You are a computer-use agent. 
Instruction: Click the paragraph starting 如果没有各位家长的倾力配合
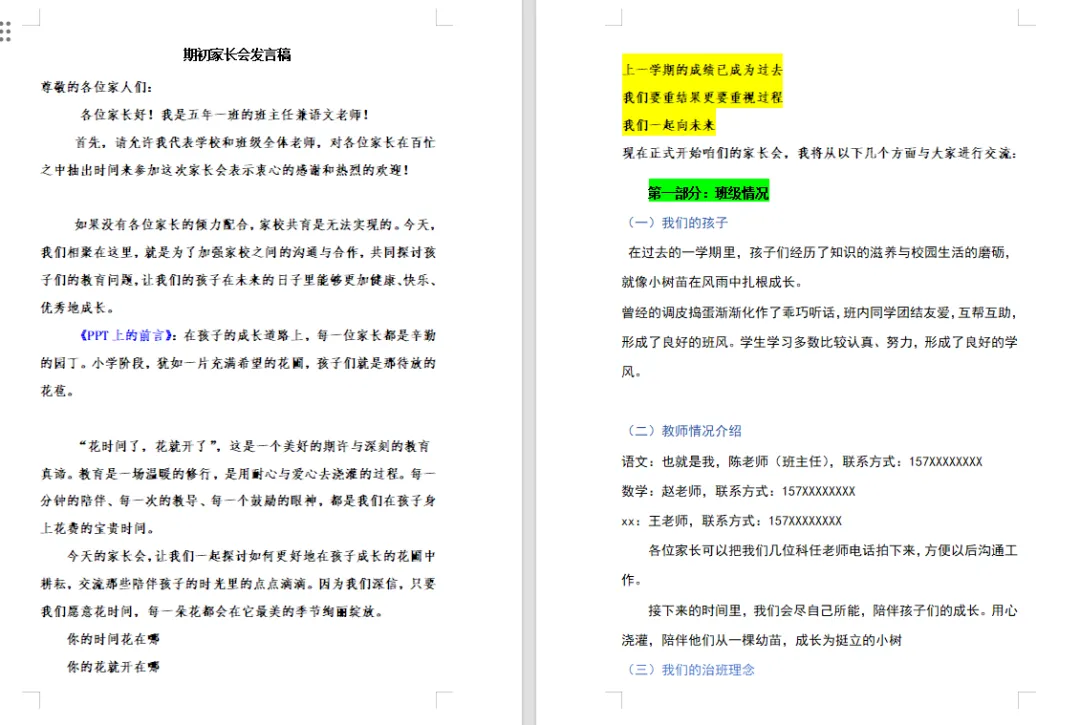tap(238, 266)
